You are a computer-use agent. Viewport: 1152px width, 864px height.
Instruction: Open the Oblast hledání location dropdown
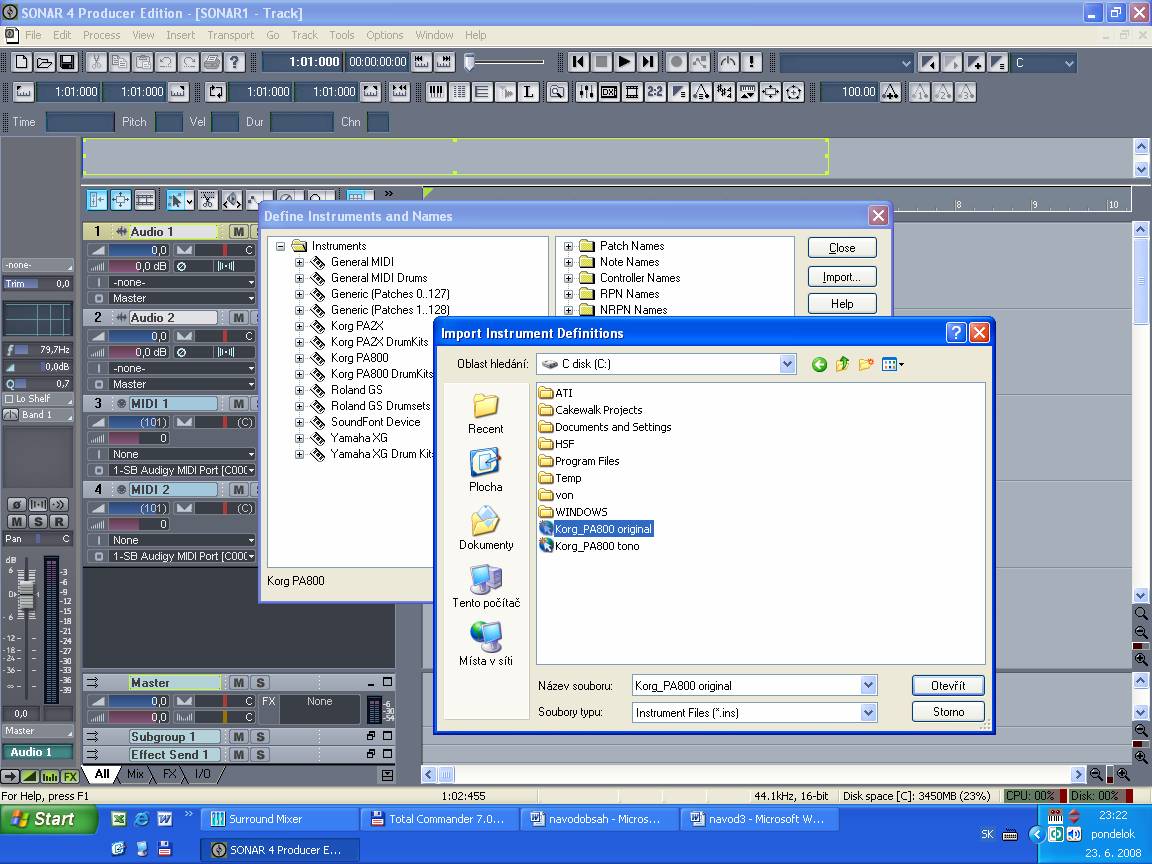(788, 364)
